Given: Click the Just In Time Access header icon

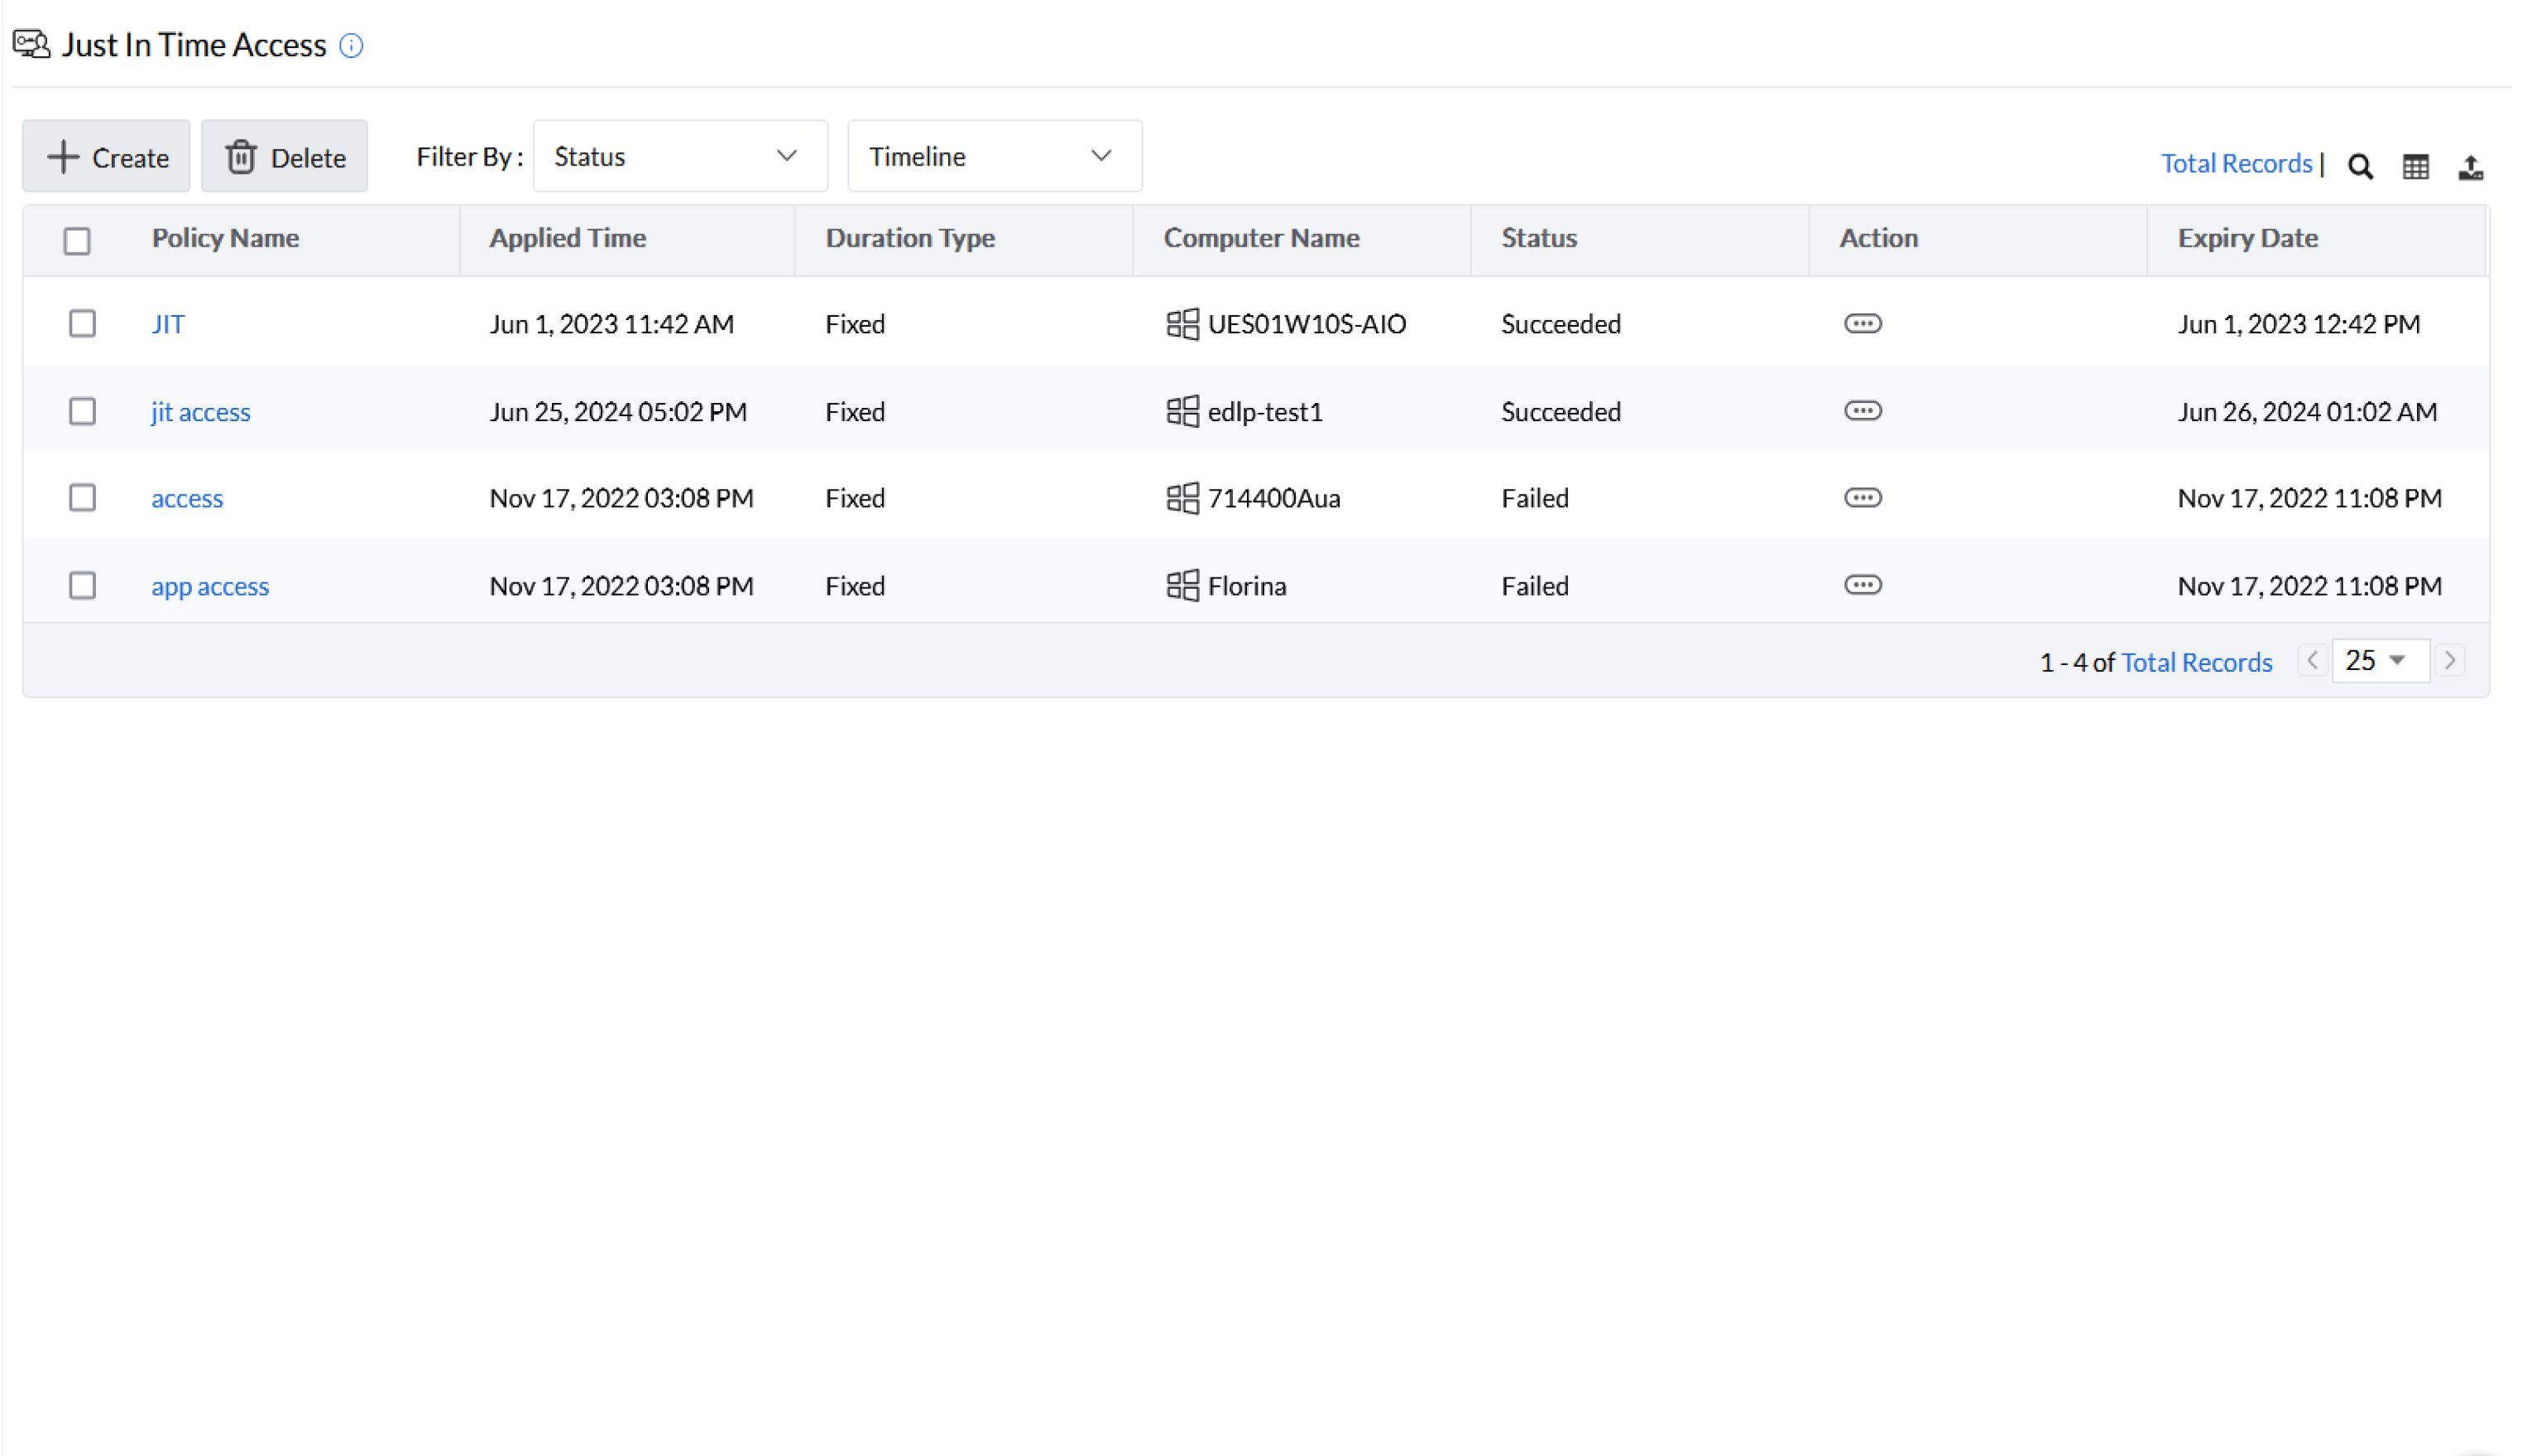Looking at the screenshot, I should pos(31,45).
